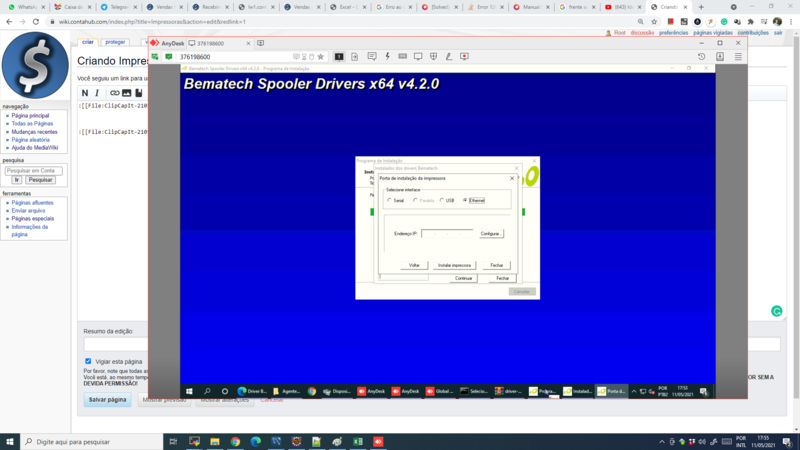
Task: Open 'Ajuda do MediaWiki' link
Action: [35, 148]
